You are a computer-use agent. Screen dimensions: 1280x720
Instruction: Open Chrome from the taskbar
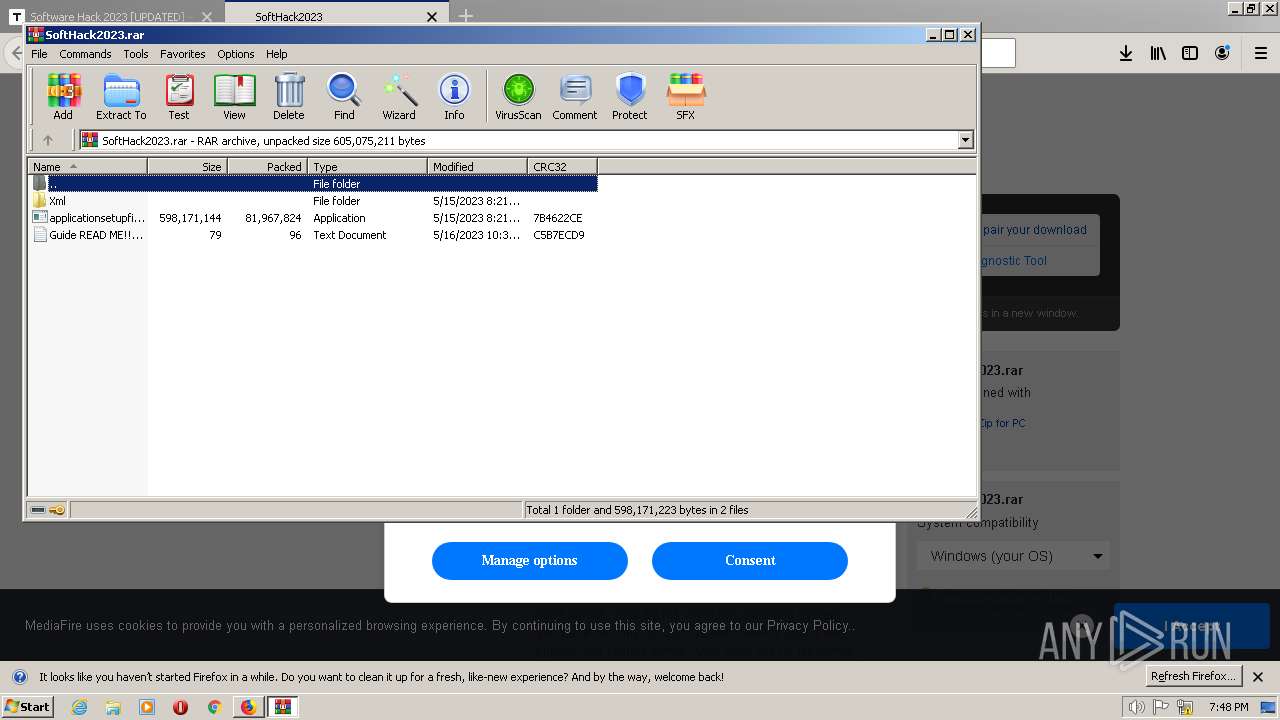(x=213, y=707)
